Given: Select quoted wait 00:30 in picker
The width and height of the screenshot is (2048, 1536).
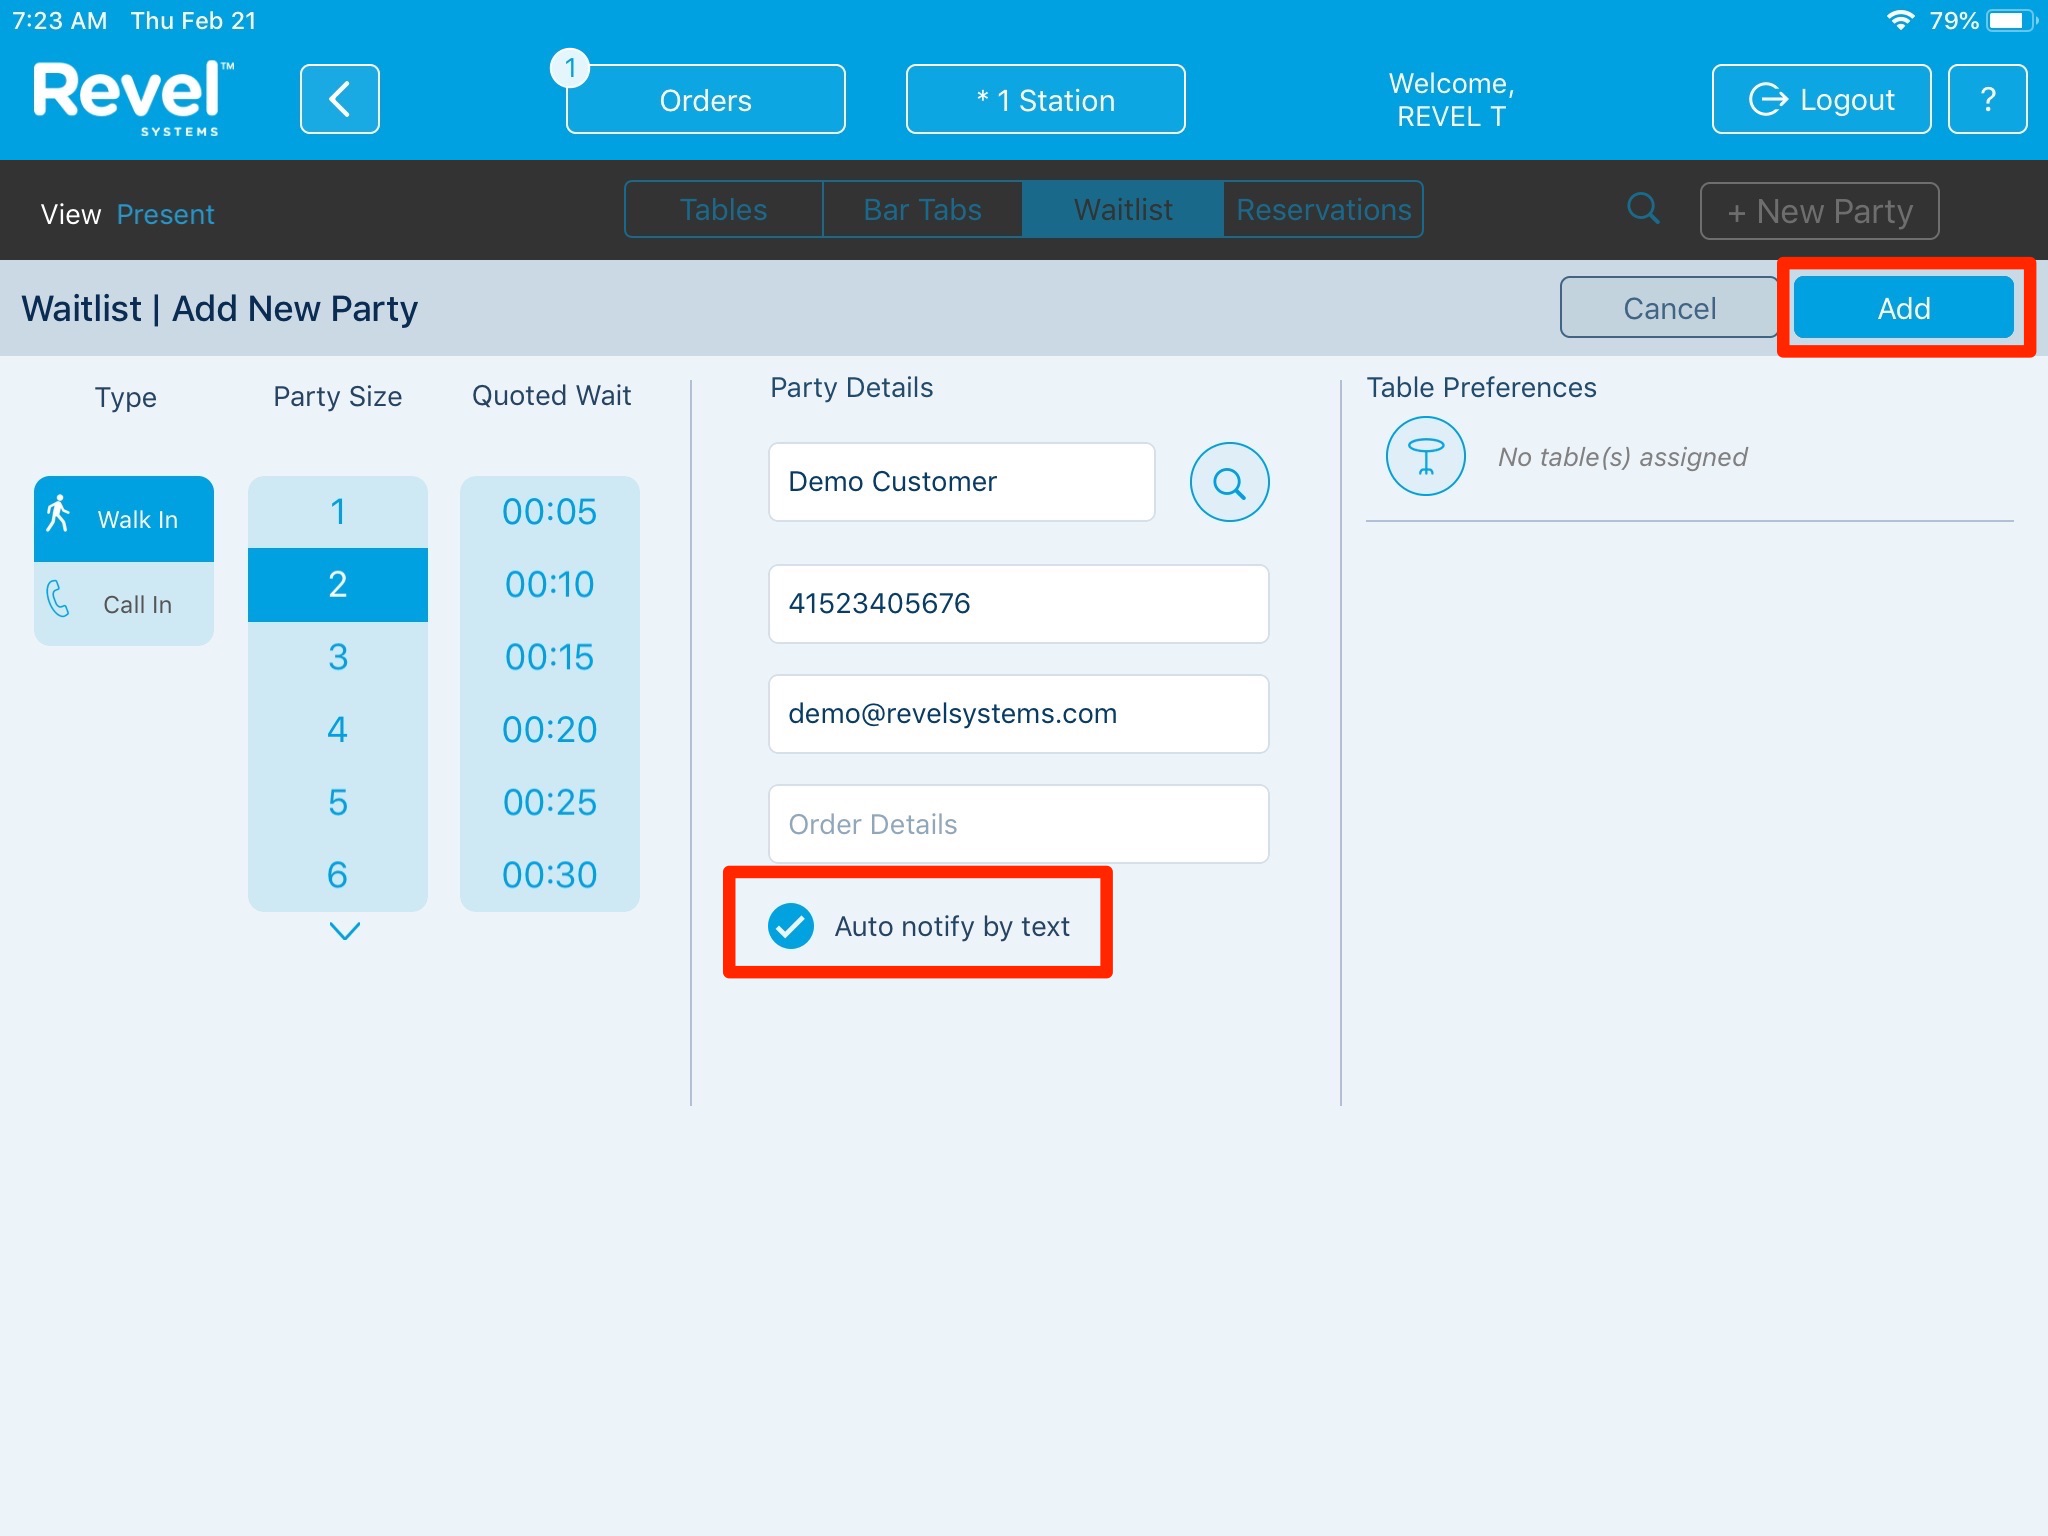Looking at the screenshot, I should pos(549,875).
